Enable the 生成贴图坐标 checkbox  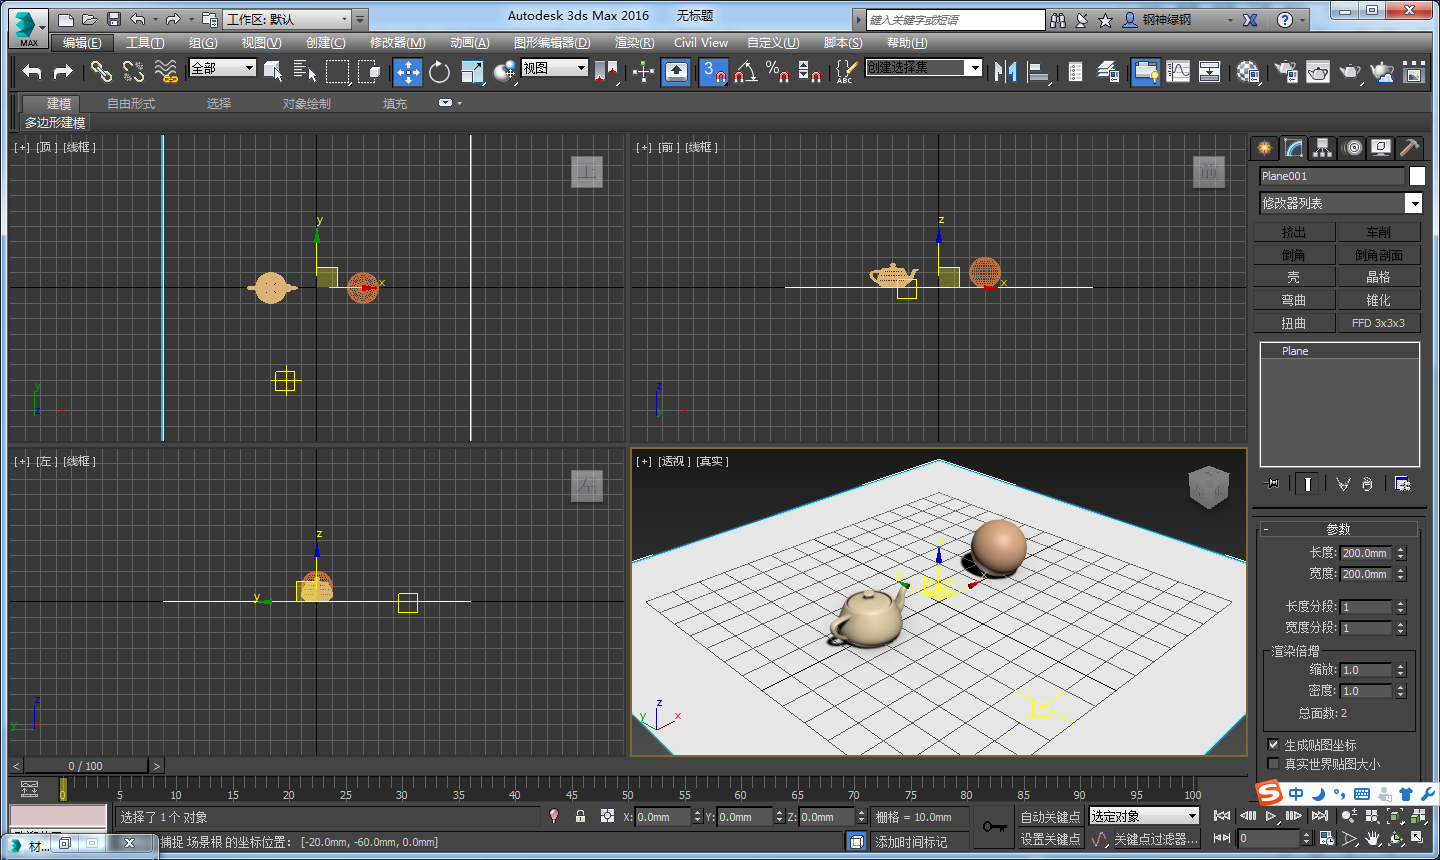1273,745
